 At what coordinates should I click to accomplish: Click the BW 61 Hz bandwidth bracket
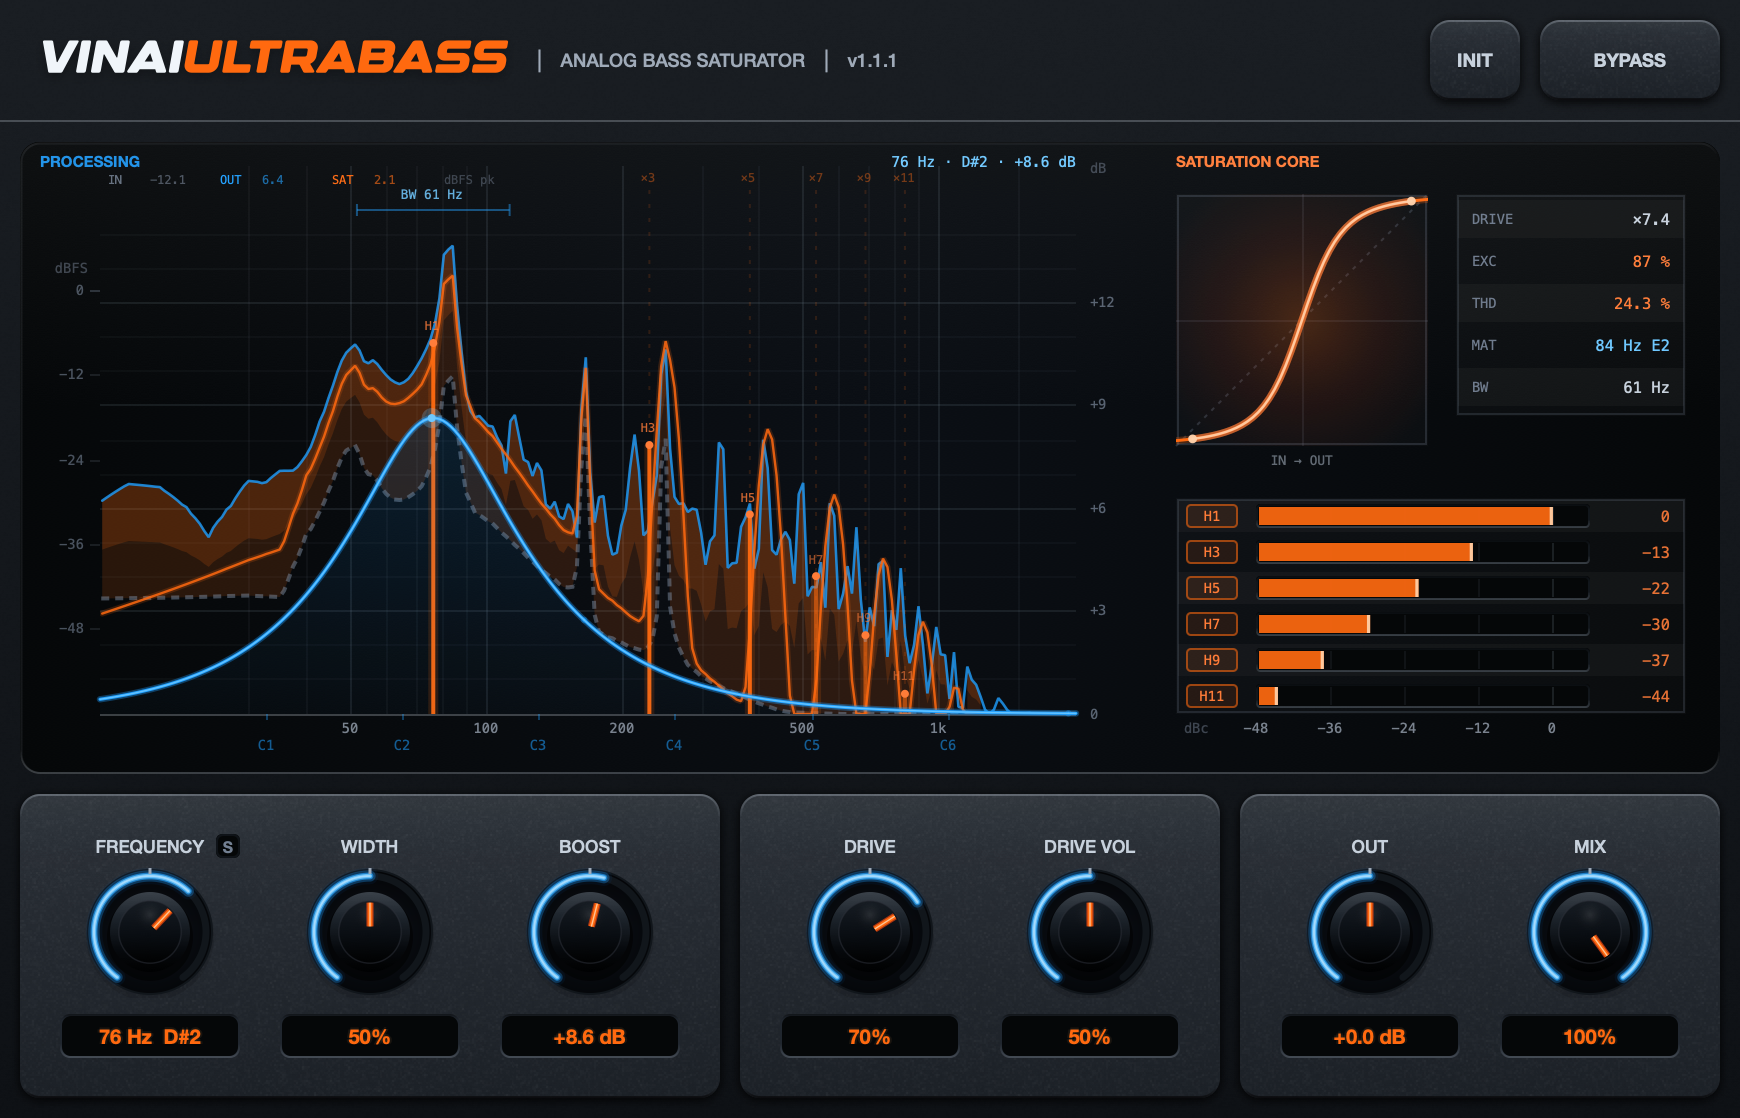click(x=433, y=209)
